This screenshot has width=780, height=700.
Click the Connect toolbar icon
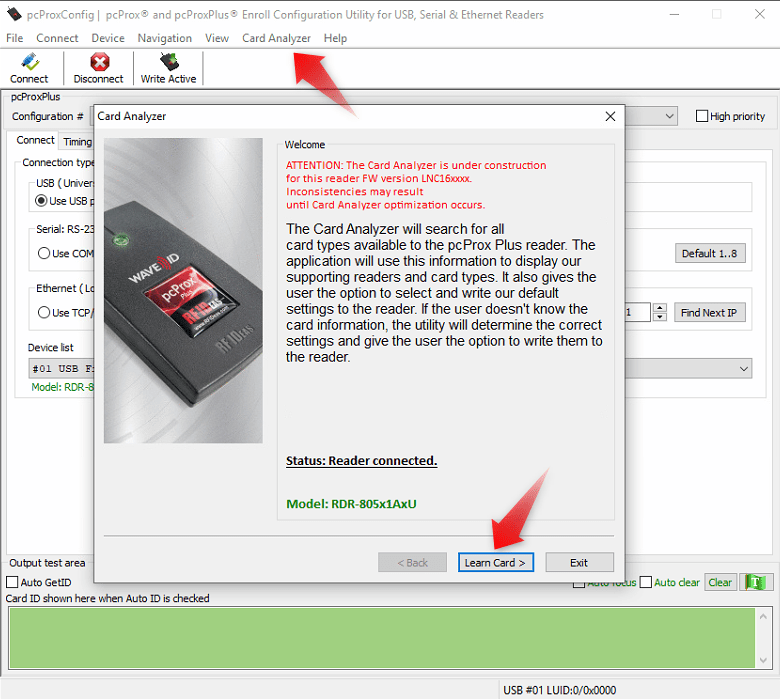click(29, 68)
